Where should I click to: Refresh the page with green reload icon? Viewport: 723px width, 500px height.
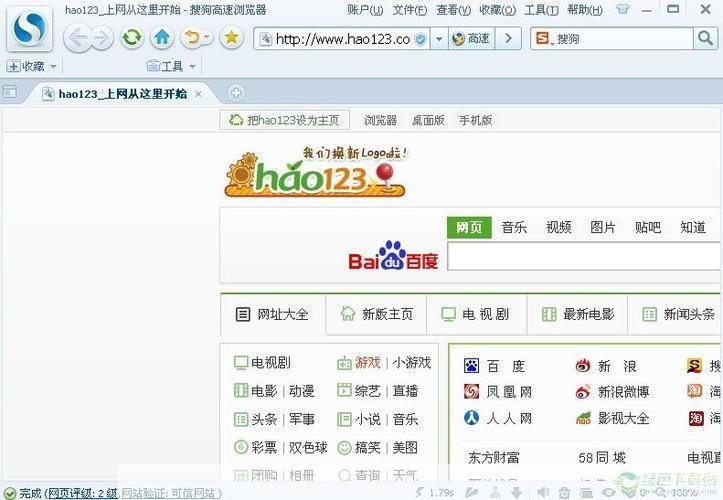click(132, 37)
